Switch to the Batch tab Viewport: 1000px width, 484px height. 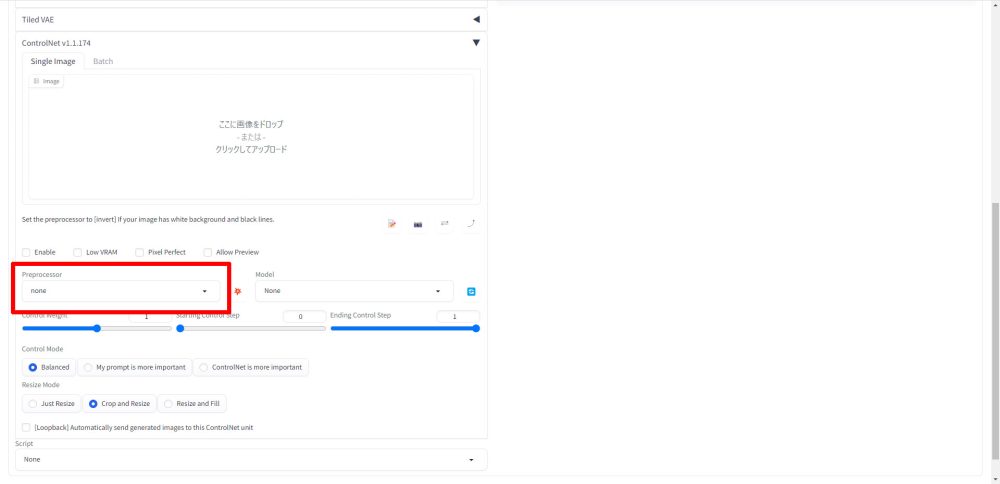point(103,61)
